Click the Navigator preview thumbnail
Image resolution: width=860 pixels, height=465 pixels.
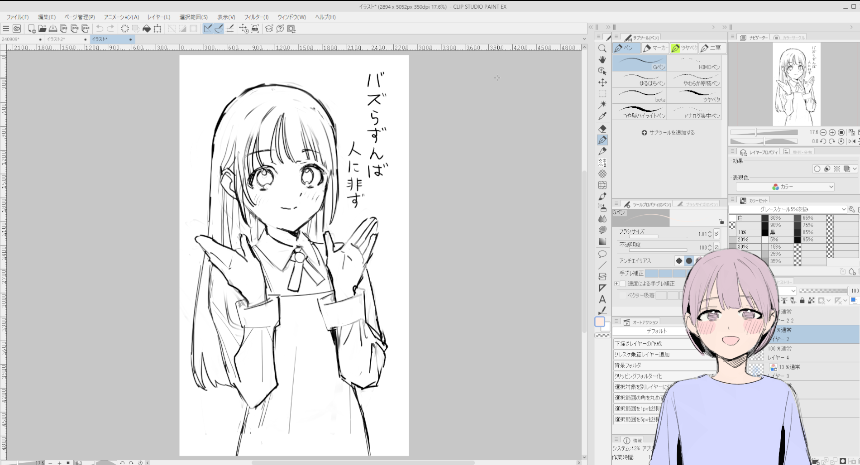click(x=796, y=84)
